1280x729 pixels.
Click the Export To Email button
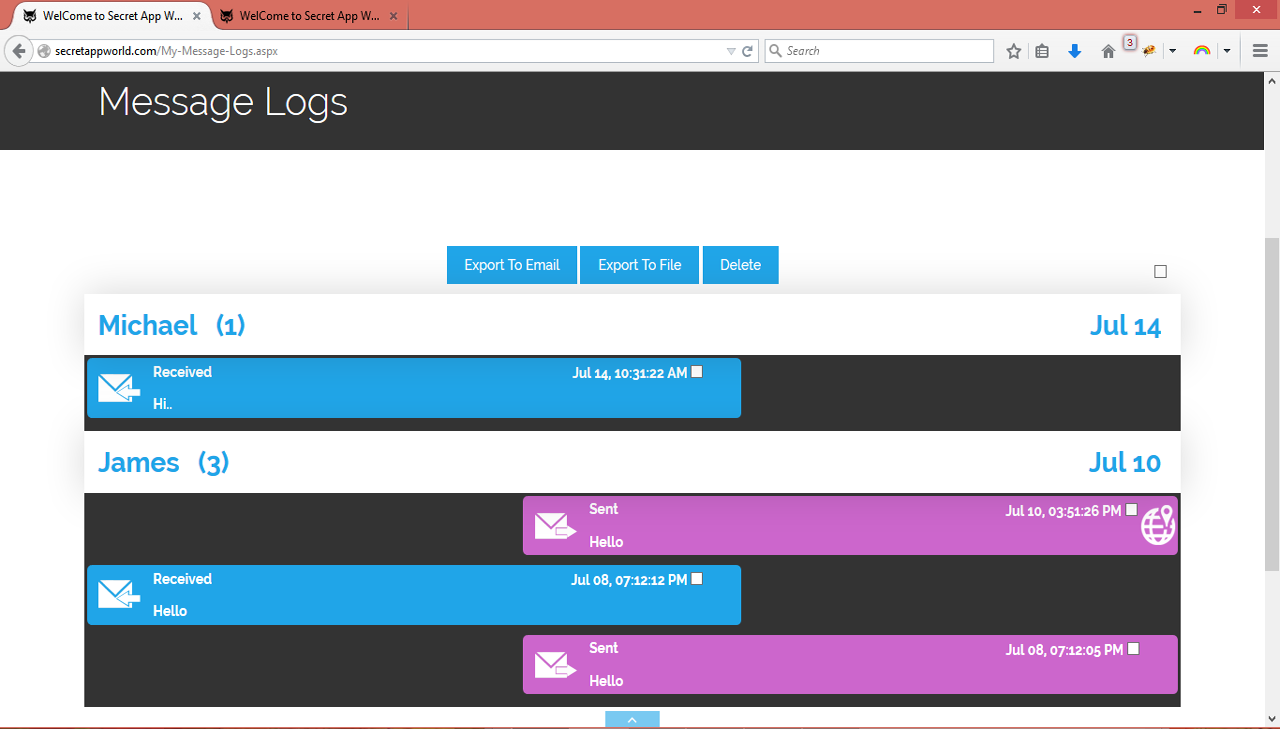pos(512,265)
